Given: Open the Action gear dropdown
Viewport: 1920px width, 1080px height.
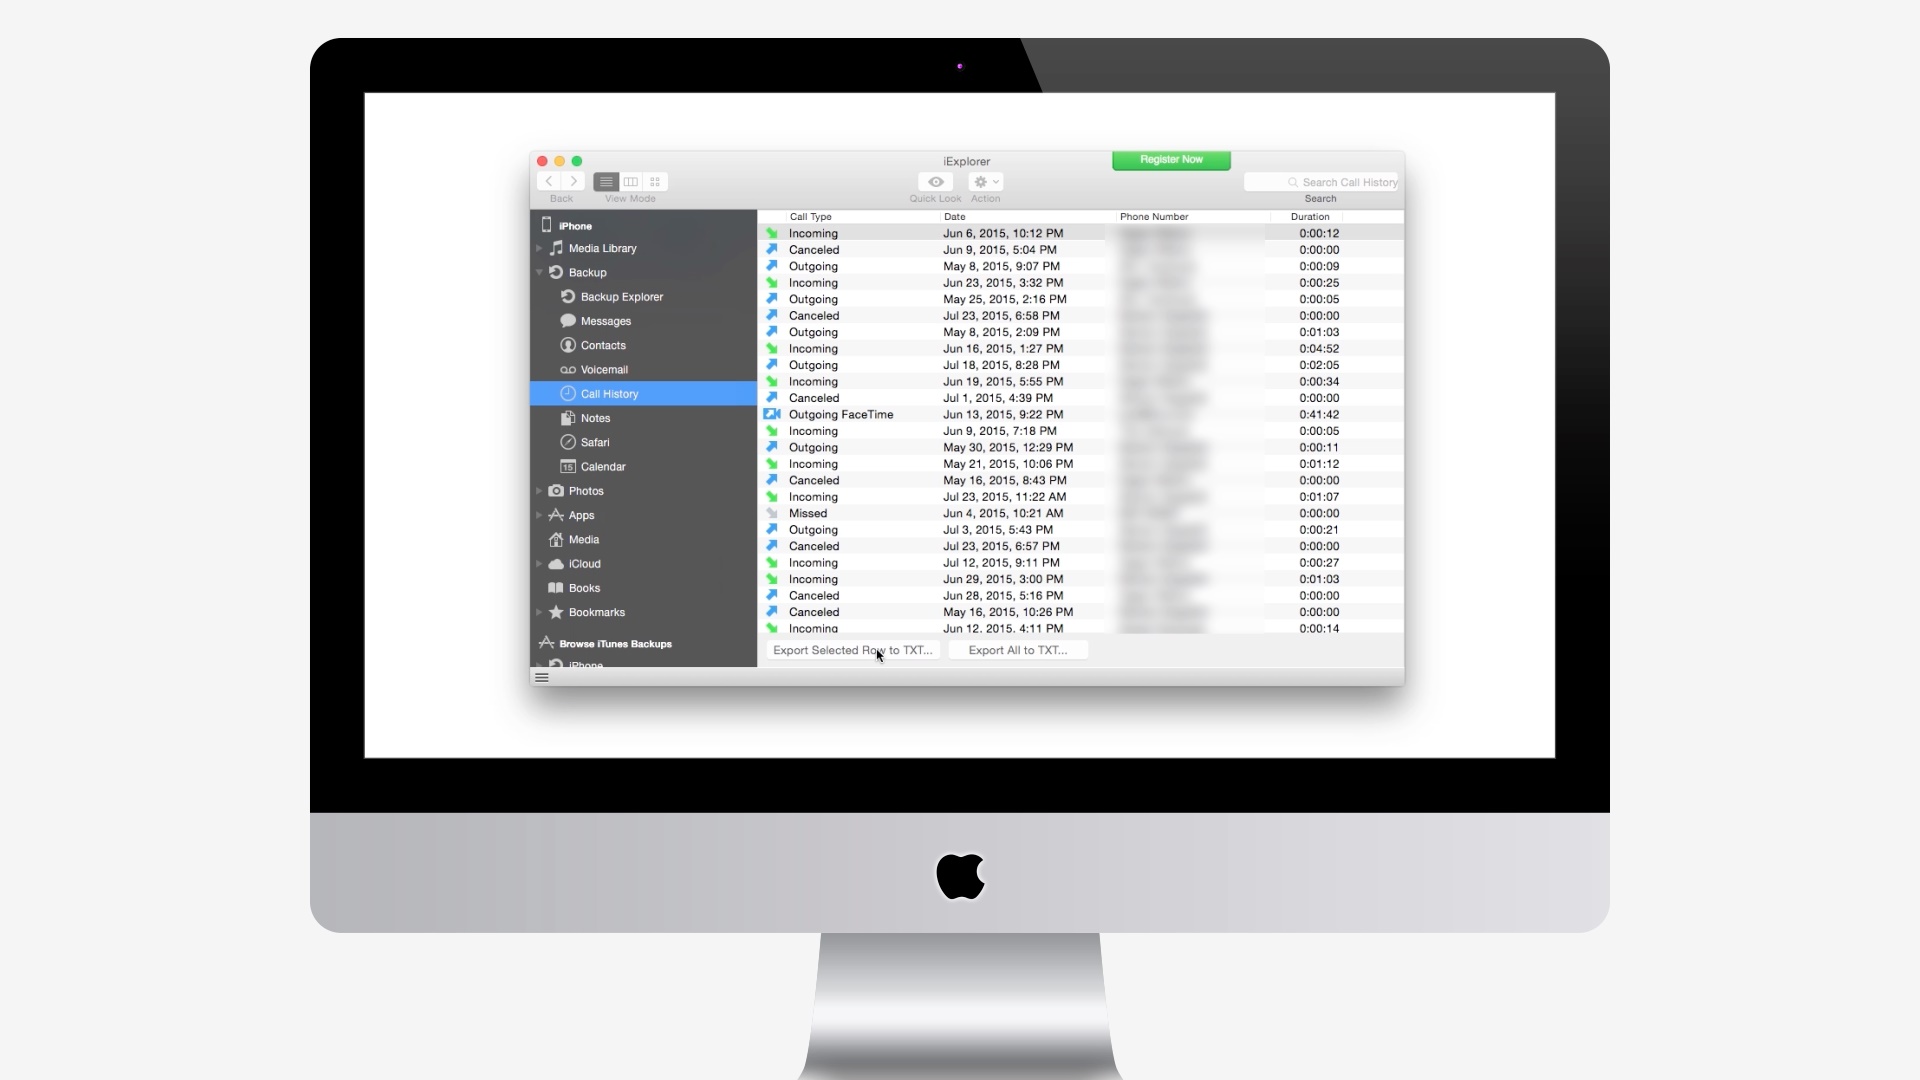Looking at the screenshot, I should pyautogui.click(x=985, y=182).
